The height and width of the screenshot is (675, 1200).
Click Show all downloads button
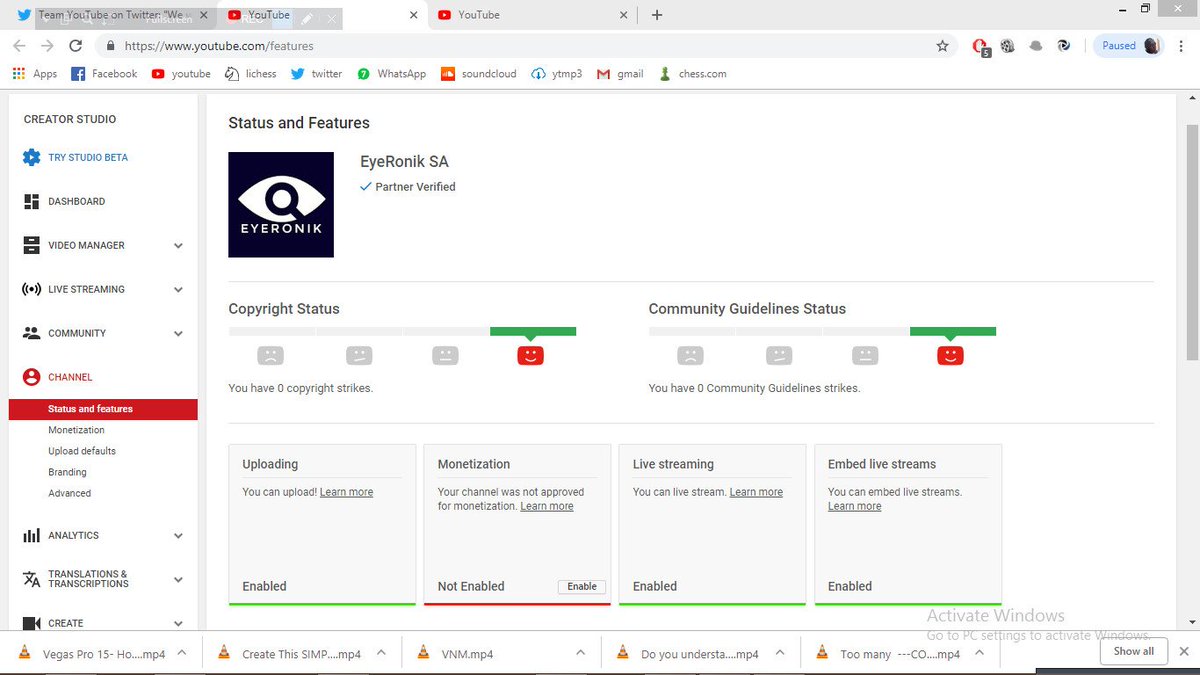pyautogui.click(x=1133, y=651)
